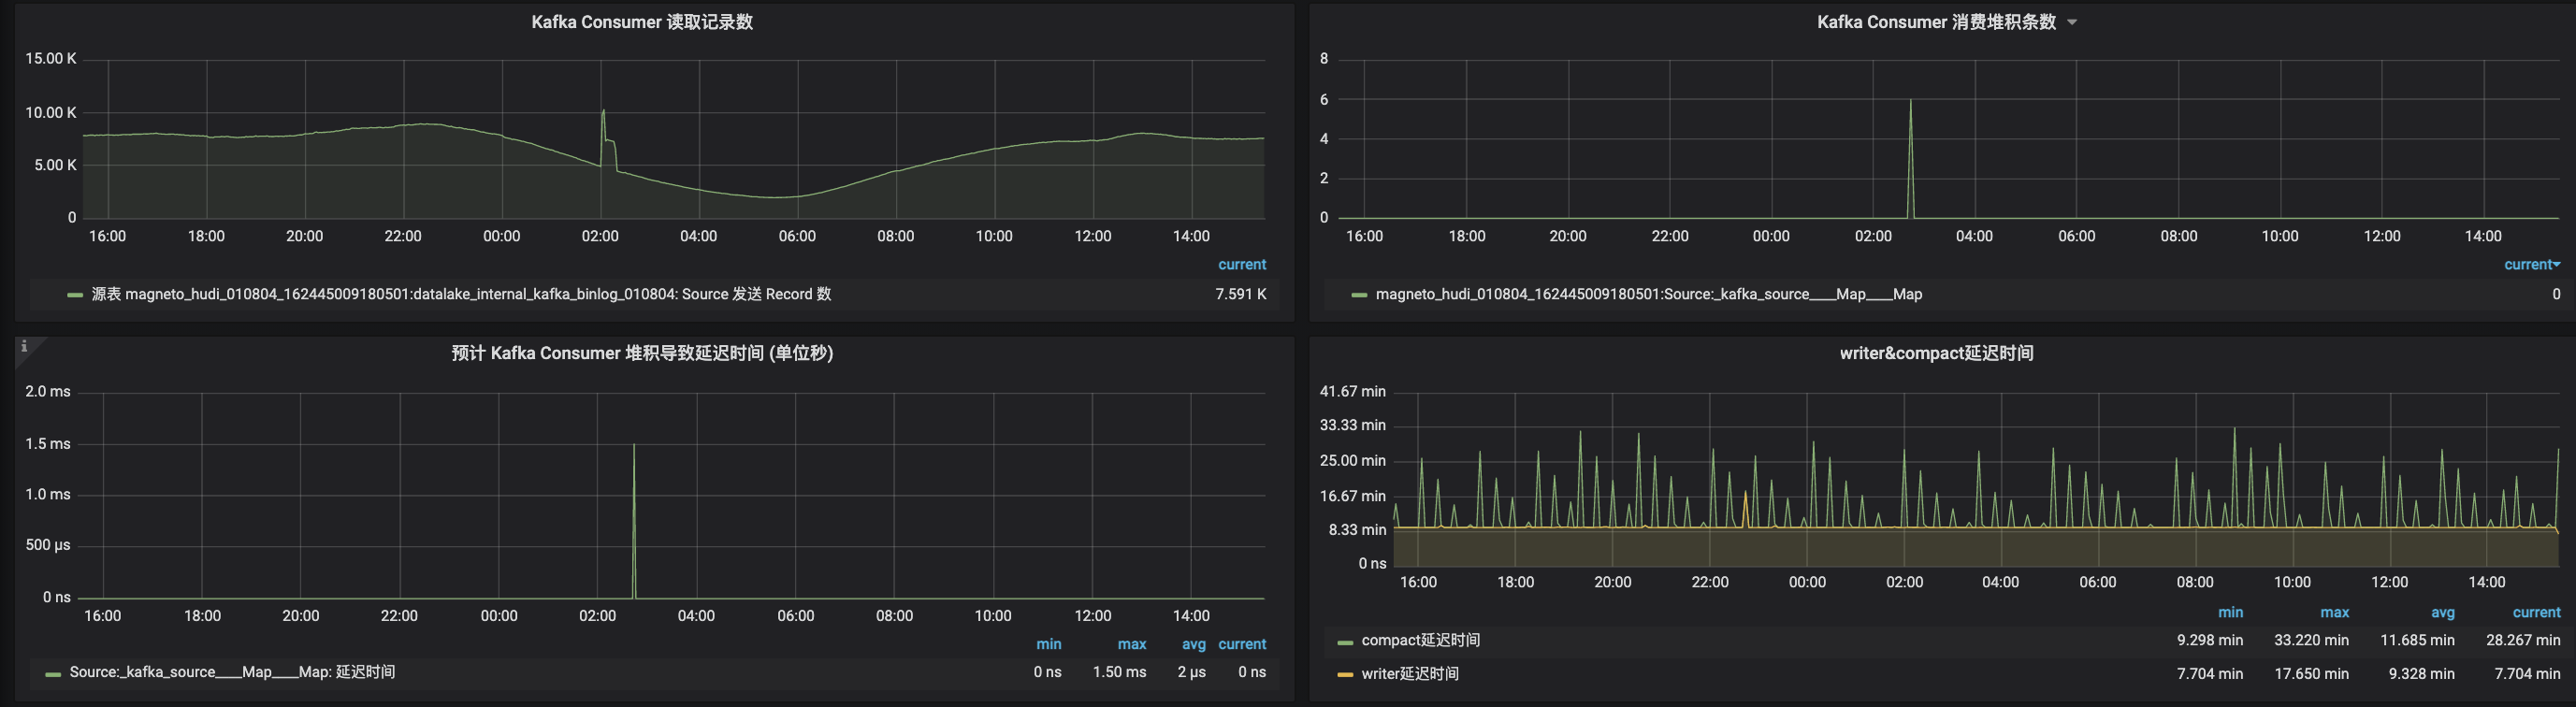Image resolution: width=2576 pixels, height=707 pixels.
Task: Sort the writer&compact legend by max
Action: pyautogui.click(x=2334, y=612)
